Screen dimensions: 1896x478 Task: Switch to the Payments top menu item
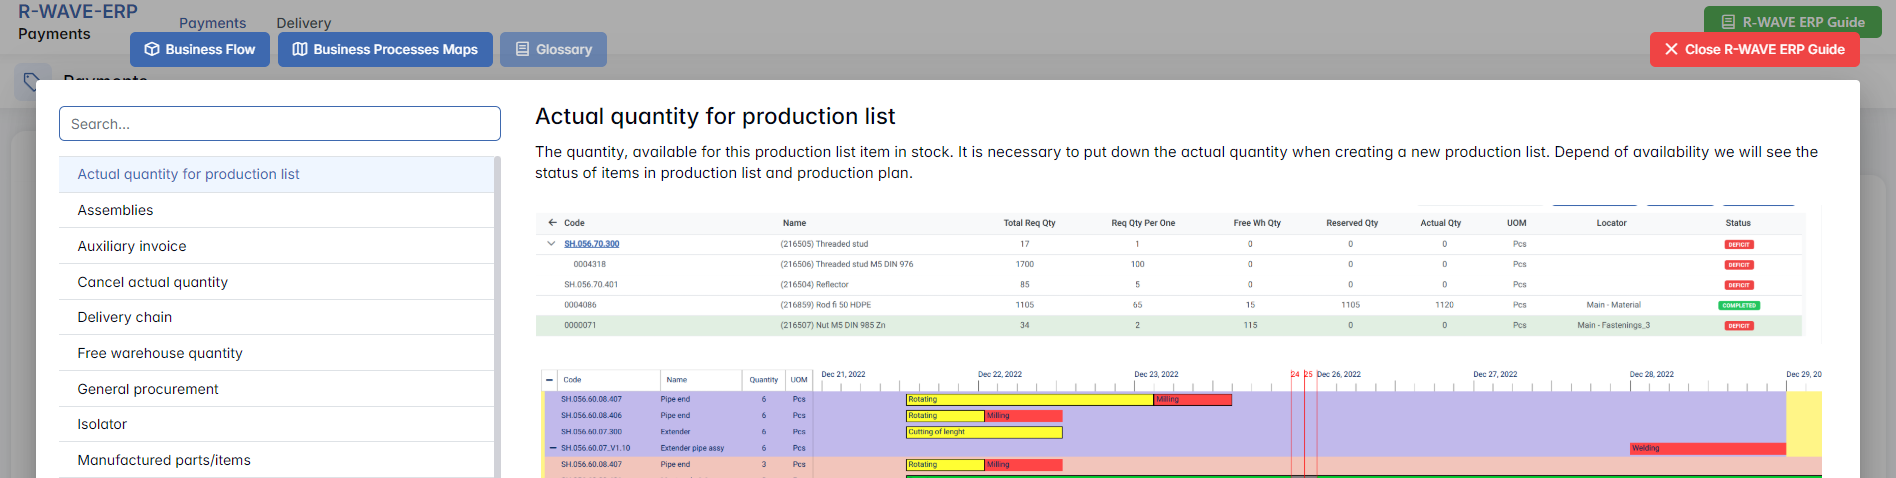[212, 23]
